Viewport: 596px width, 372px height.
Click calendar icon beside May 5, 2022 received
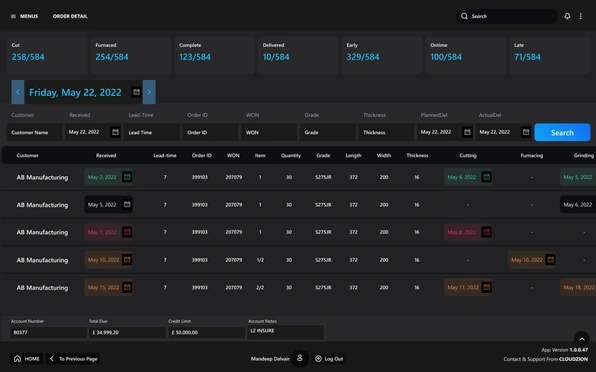[127, 204]
